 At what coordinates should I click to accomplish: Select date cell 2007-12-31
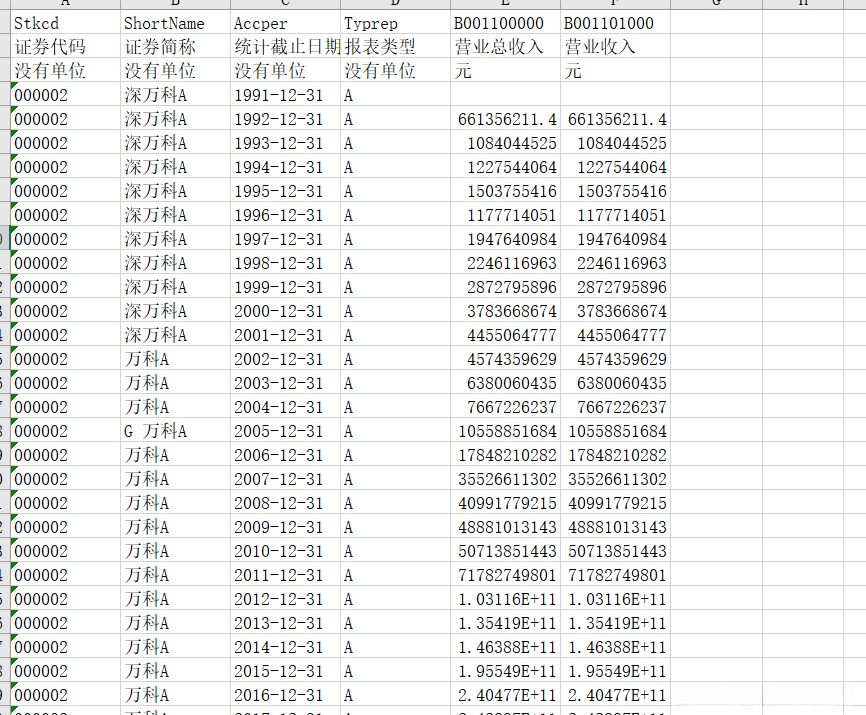coord(286,479)
